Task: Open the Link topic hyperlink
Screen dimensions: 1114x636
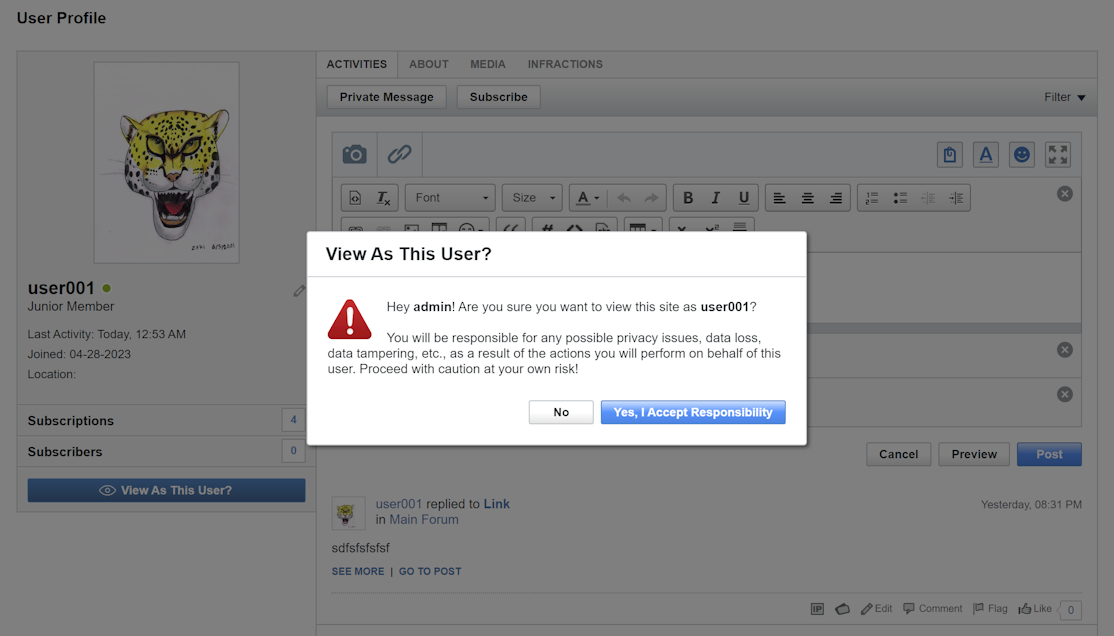Action: click(x=497, y=504)
